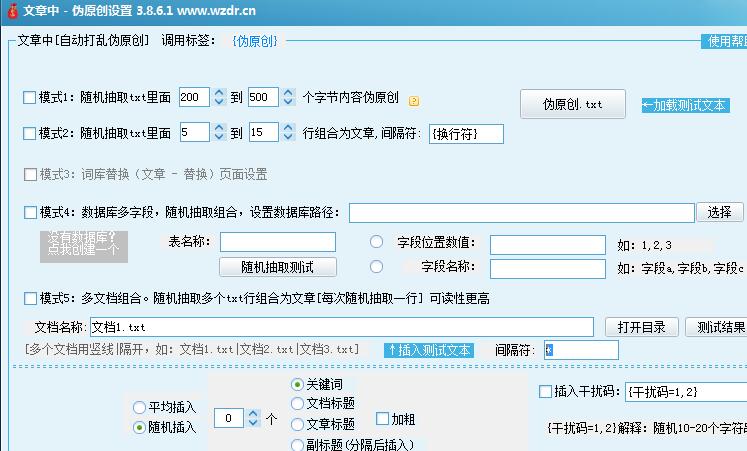Focus mode 5 间隔符 input field
This screenshot has height=451, width=747.
581,350
